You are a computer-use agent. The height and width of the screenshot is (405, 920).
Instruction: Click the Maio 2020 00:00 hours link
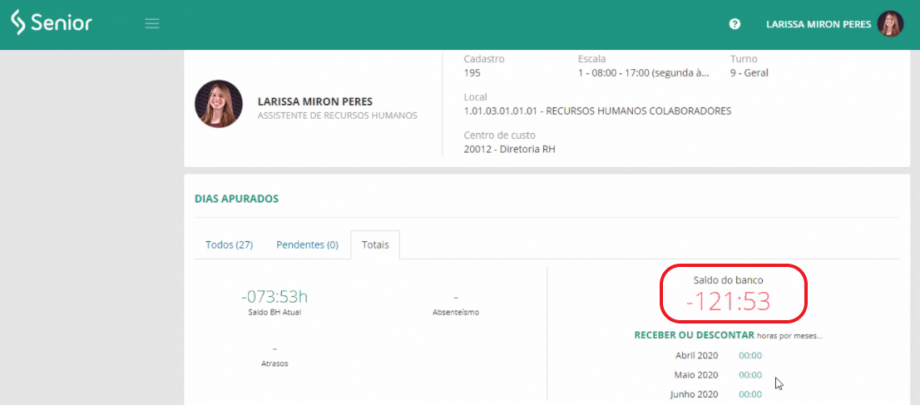point(750,375)
